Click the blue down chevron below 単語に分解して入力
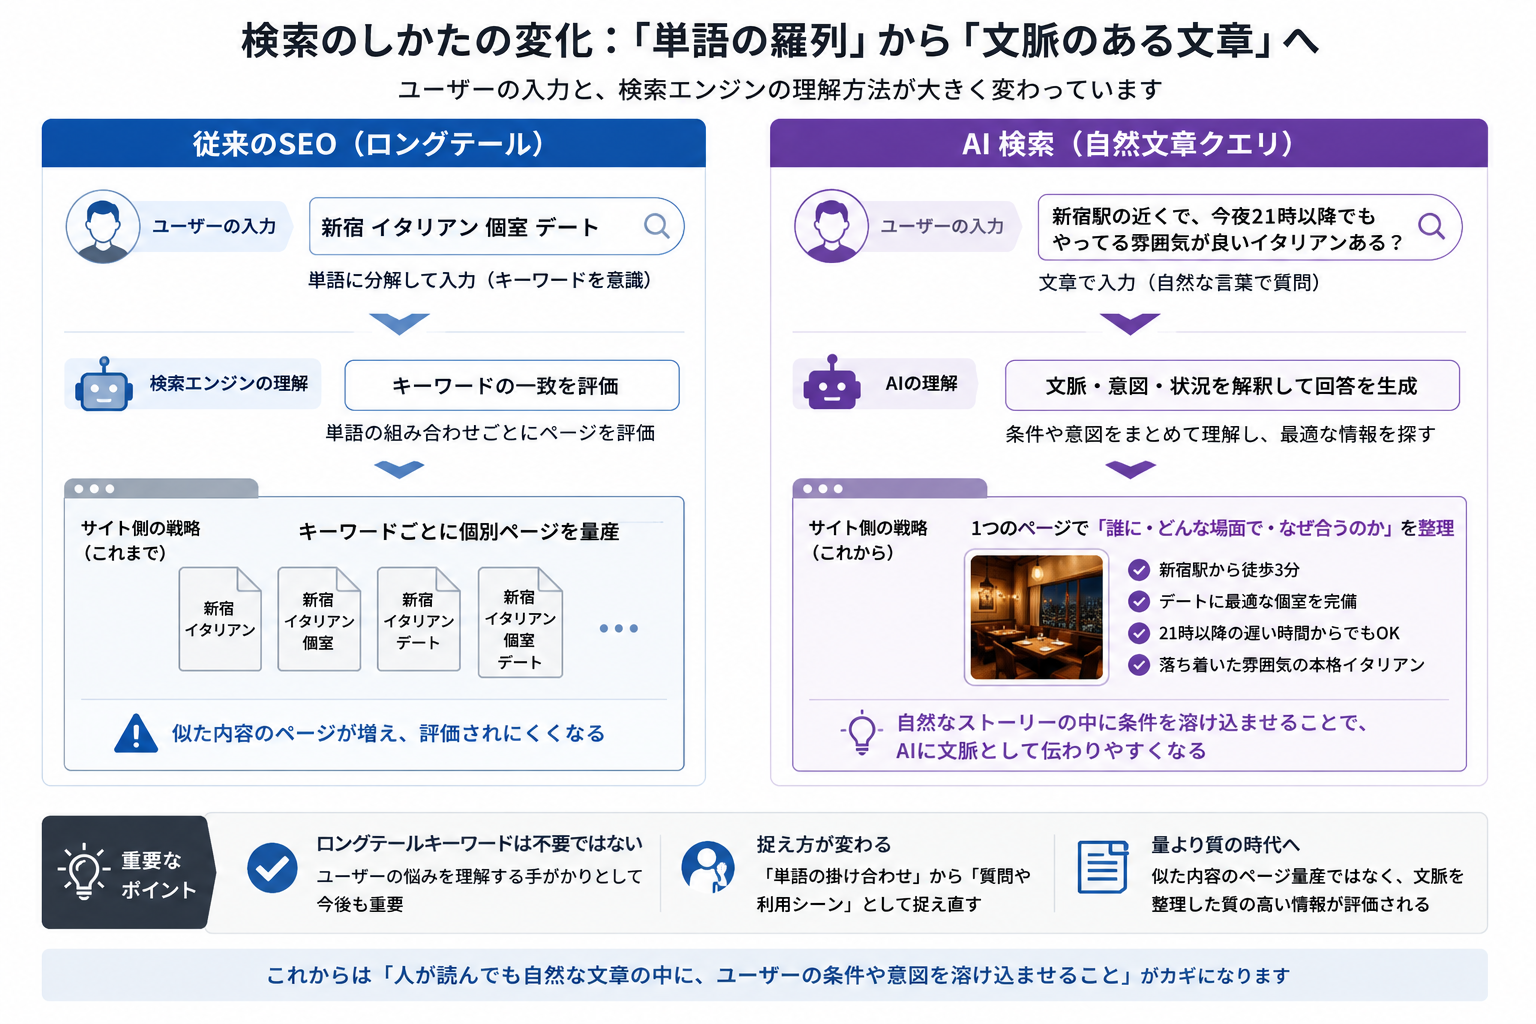This screenshot has width=1536, height=1024. [x=399, y=324]
